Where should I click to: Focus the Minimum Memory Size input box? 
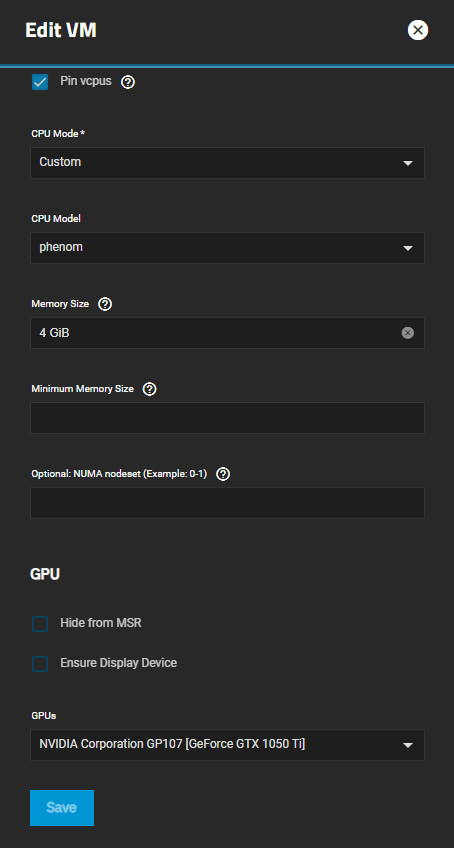(x=227, y=418)
